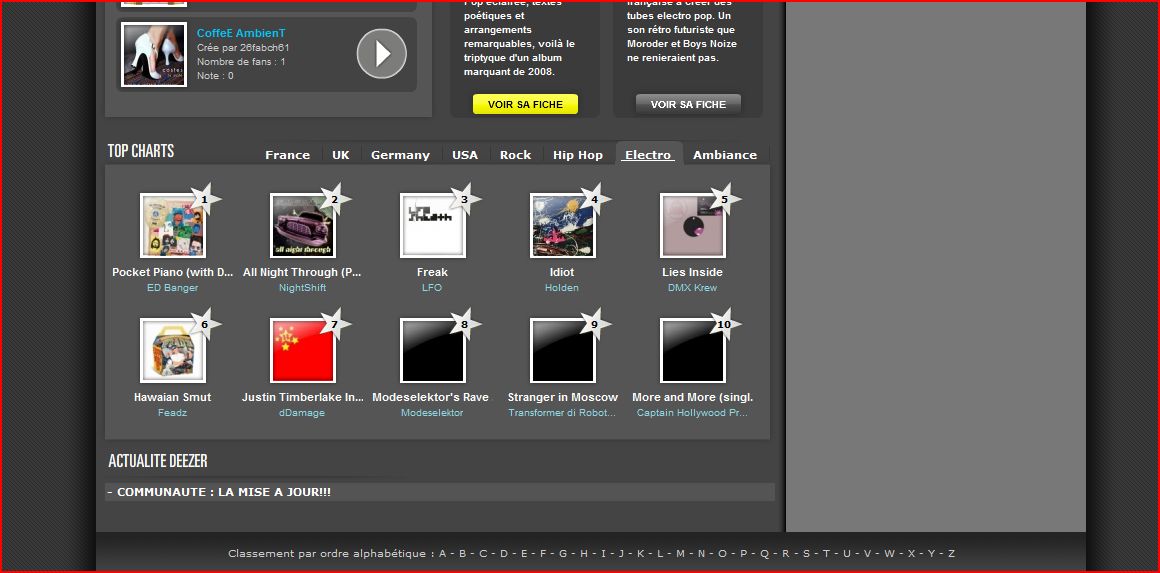Click "Nombre de fans : 1" text

coord(241,61)
